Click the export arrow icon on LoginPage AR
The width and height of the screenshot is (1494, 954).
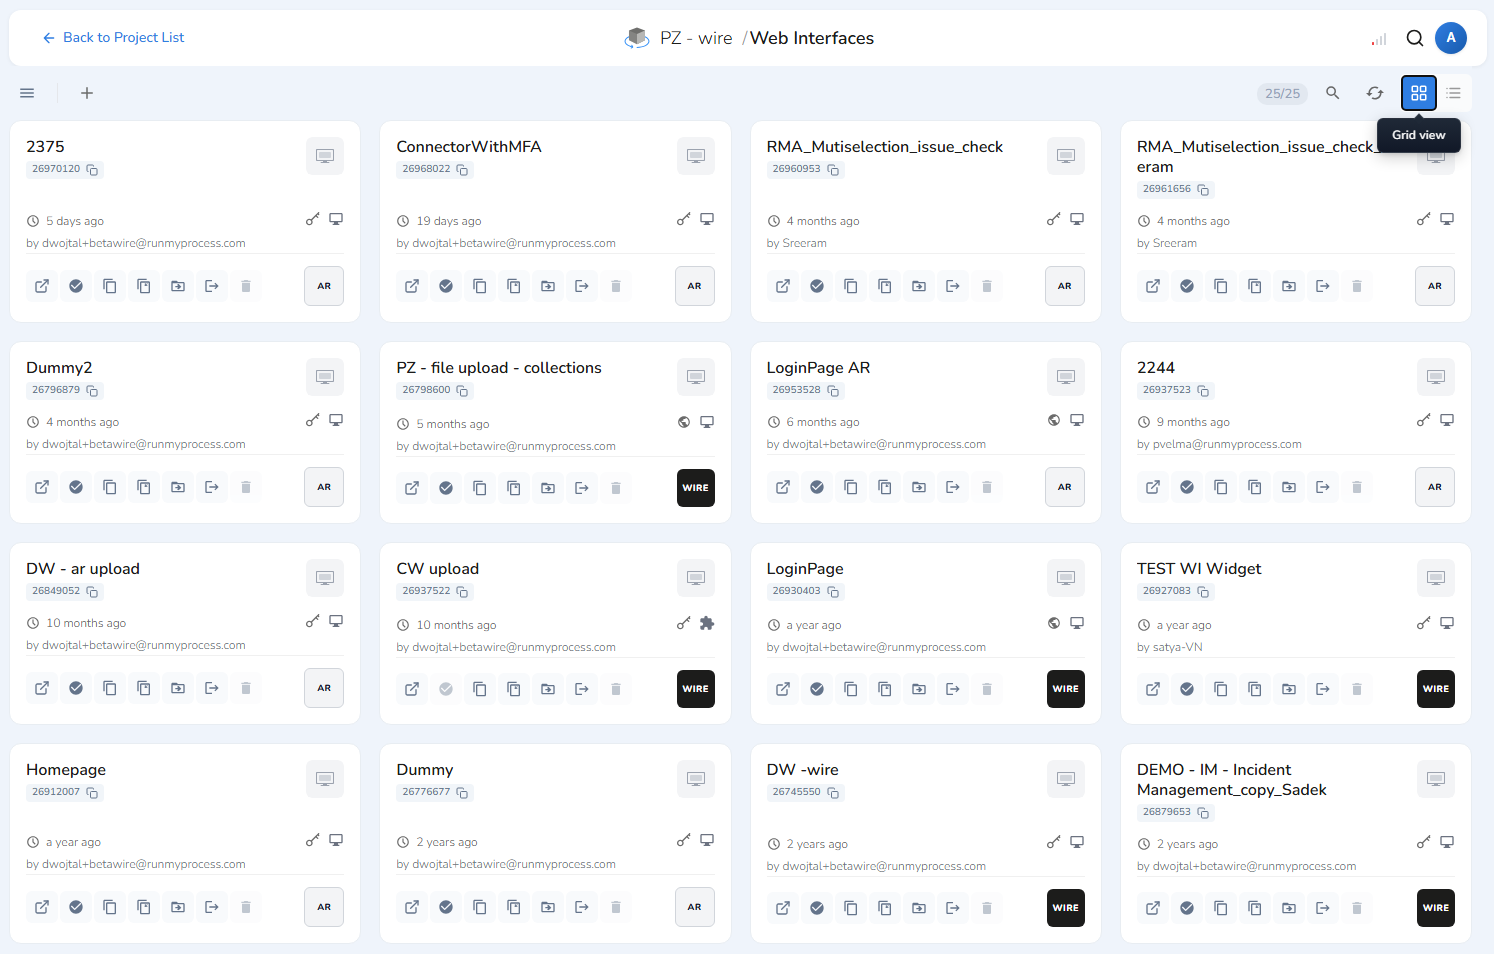(x=953, y=487)
